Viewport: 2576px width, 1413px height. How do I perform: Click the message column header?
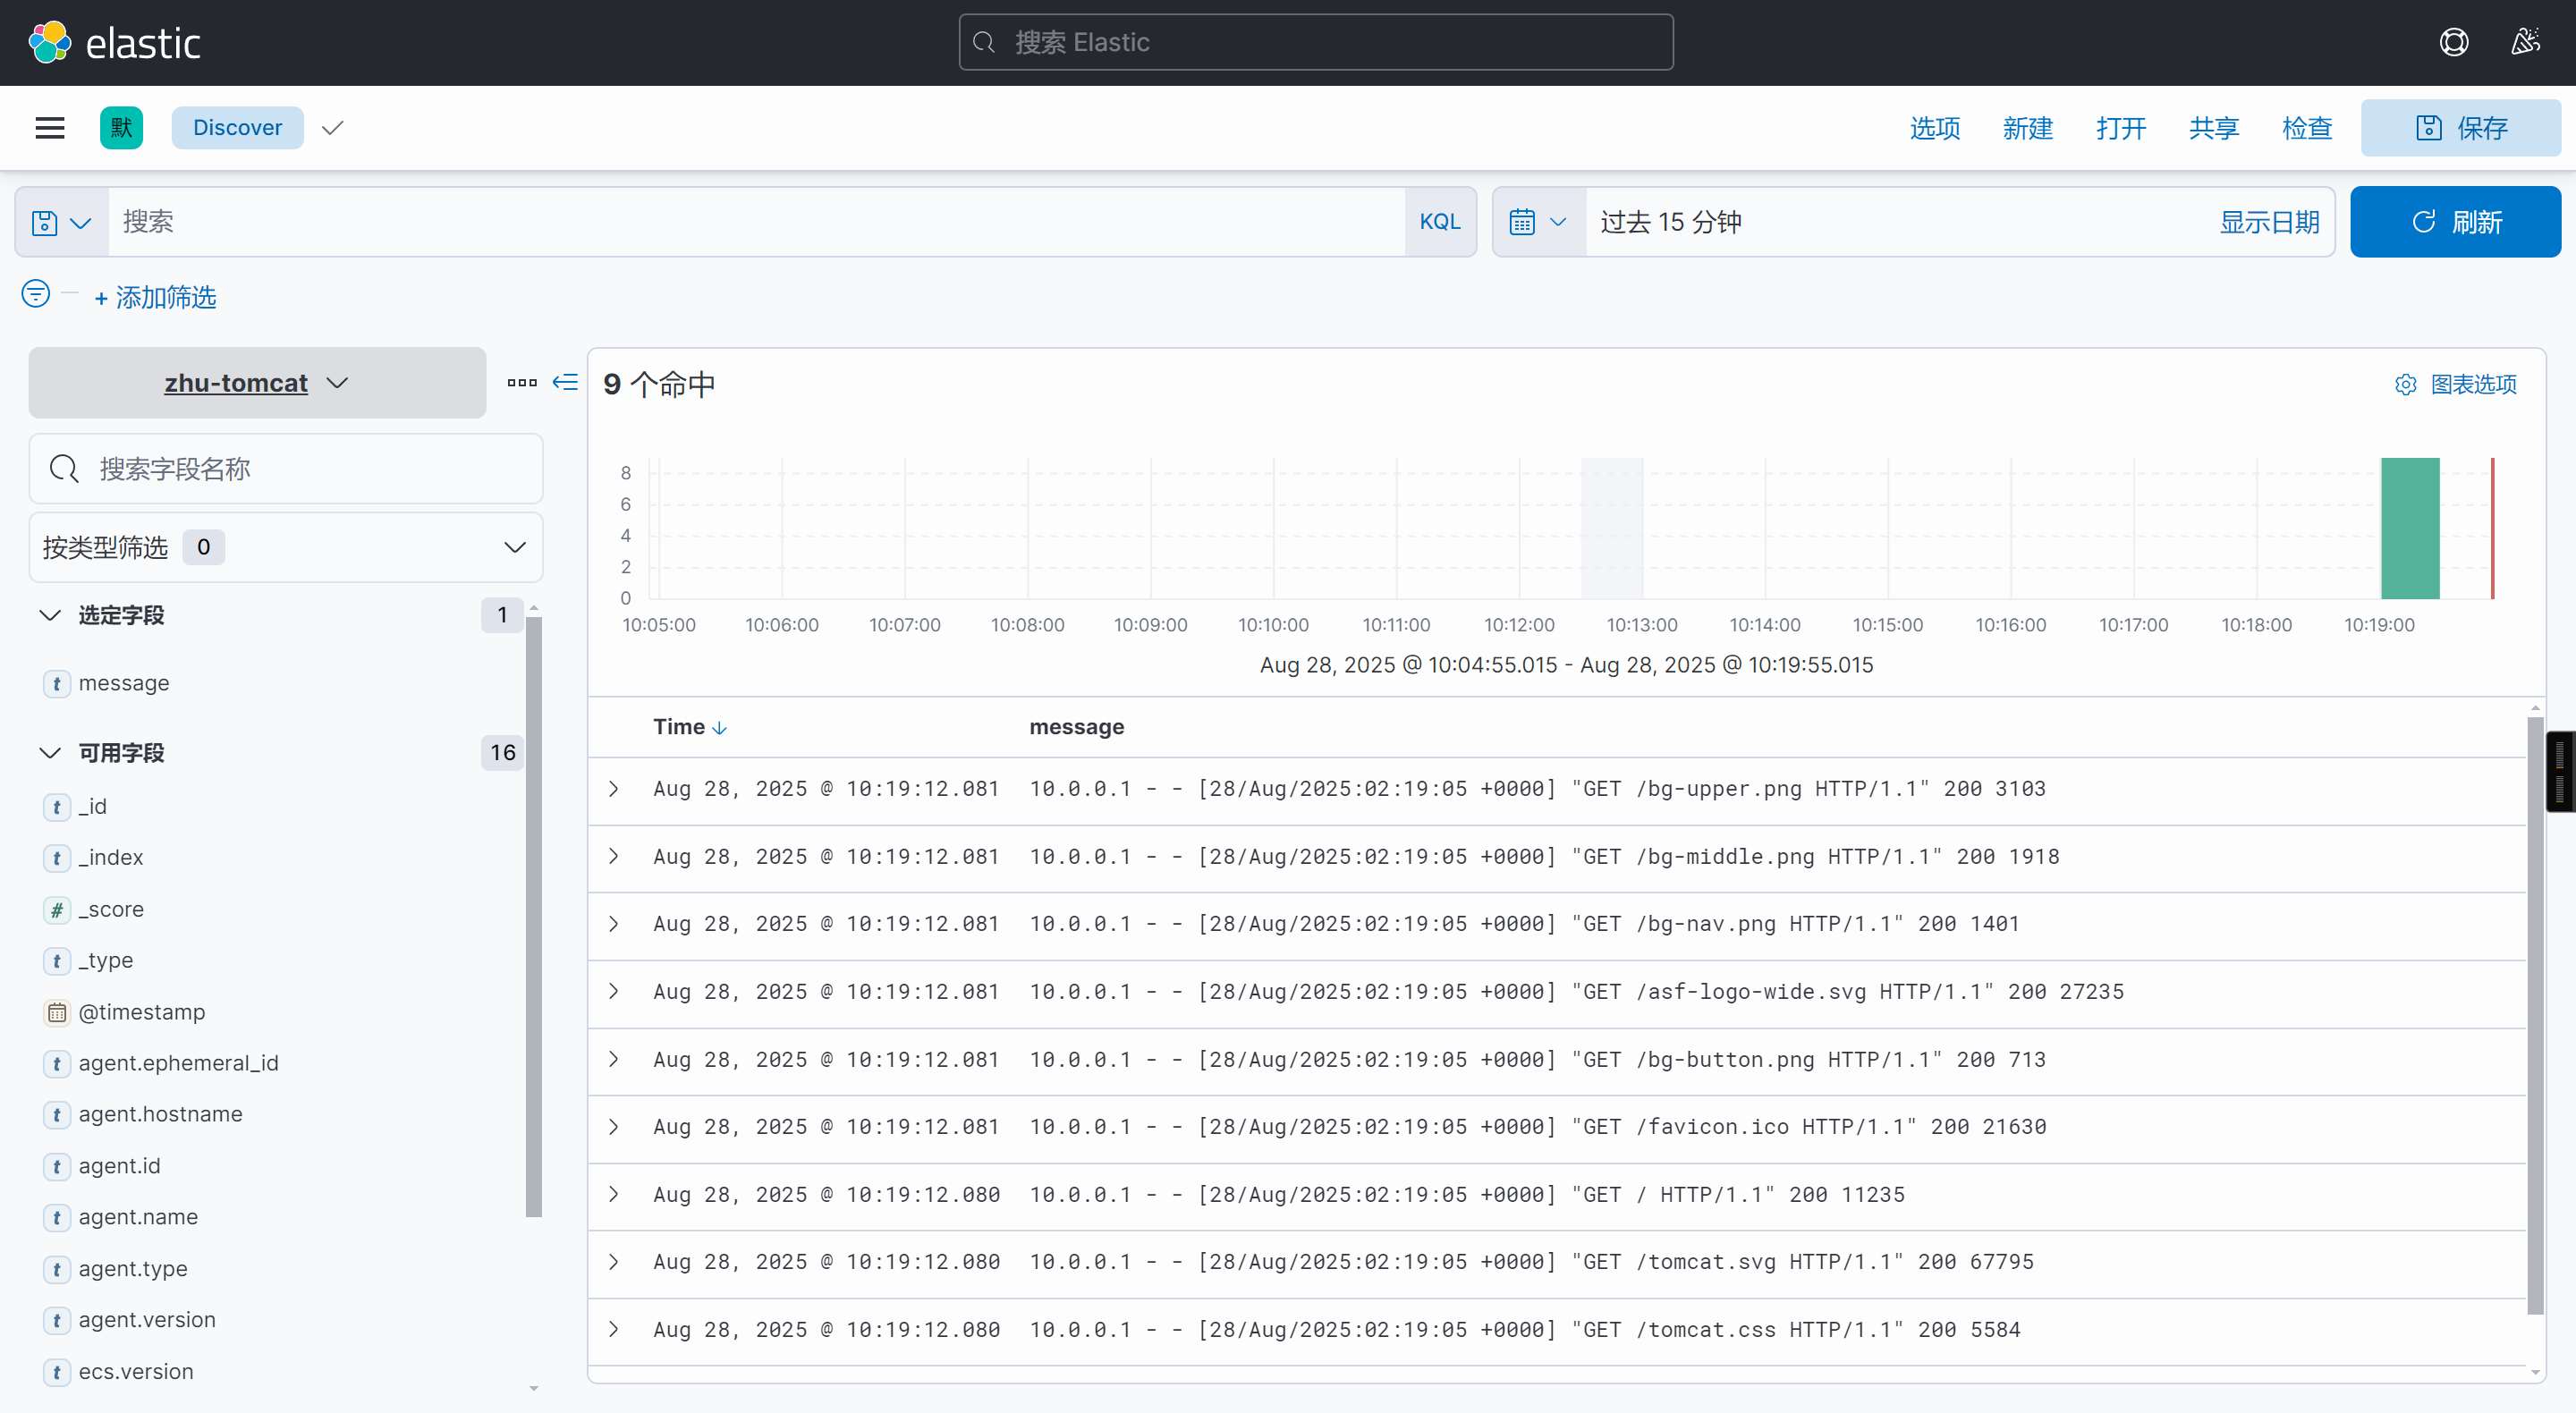tap(1076, 727)
